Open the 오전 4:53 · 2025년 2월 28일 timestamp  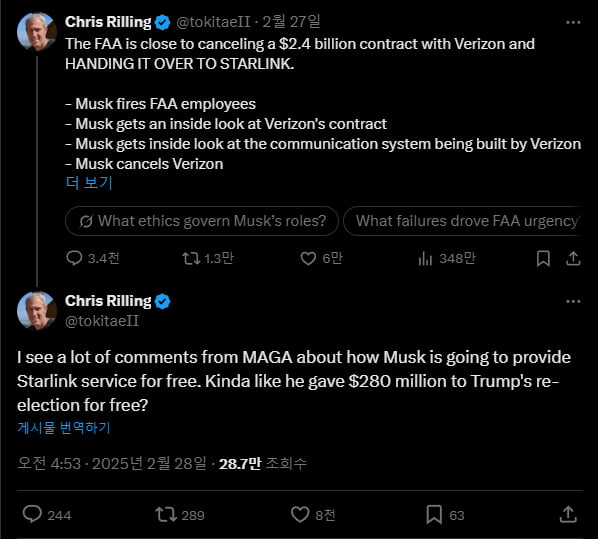pyautogui.click(x=112, y=463)
